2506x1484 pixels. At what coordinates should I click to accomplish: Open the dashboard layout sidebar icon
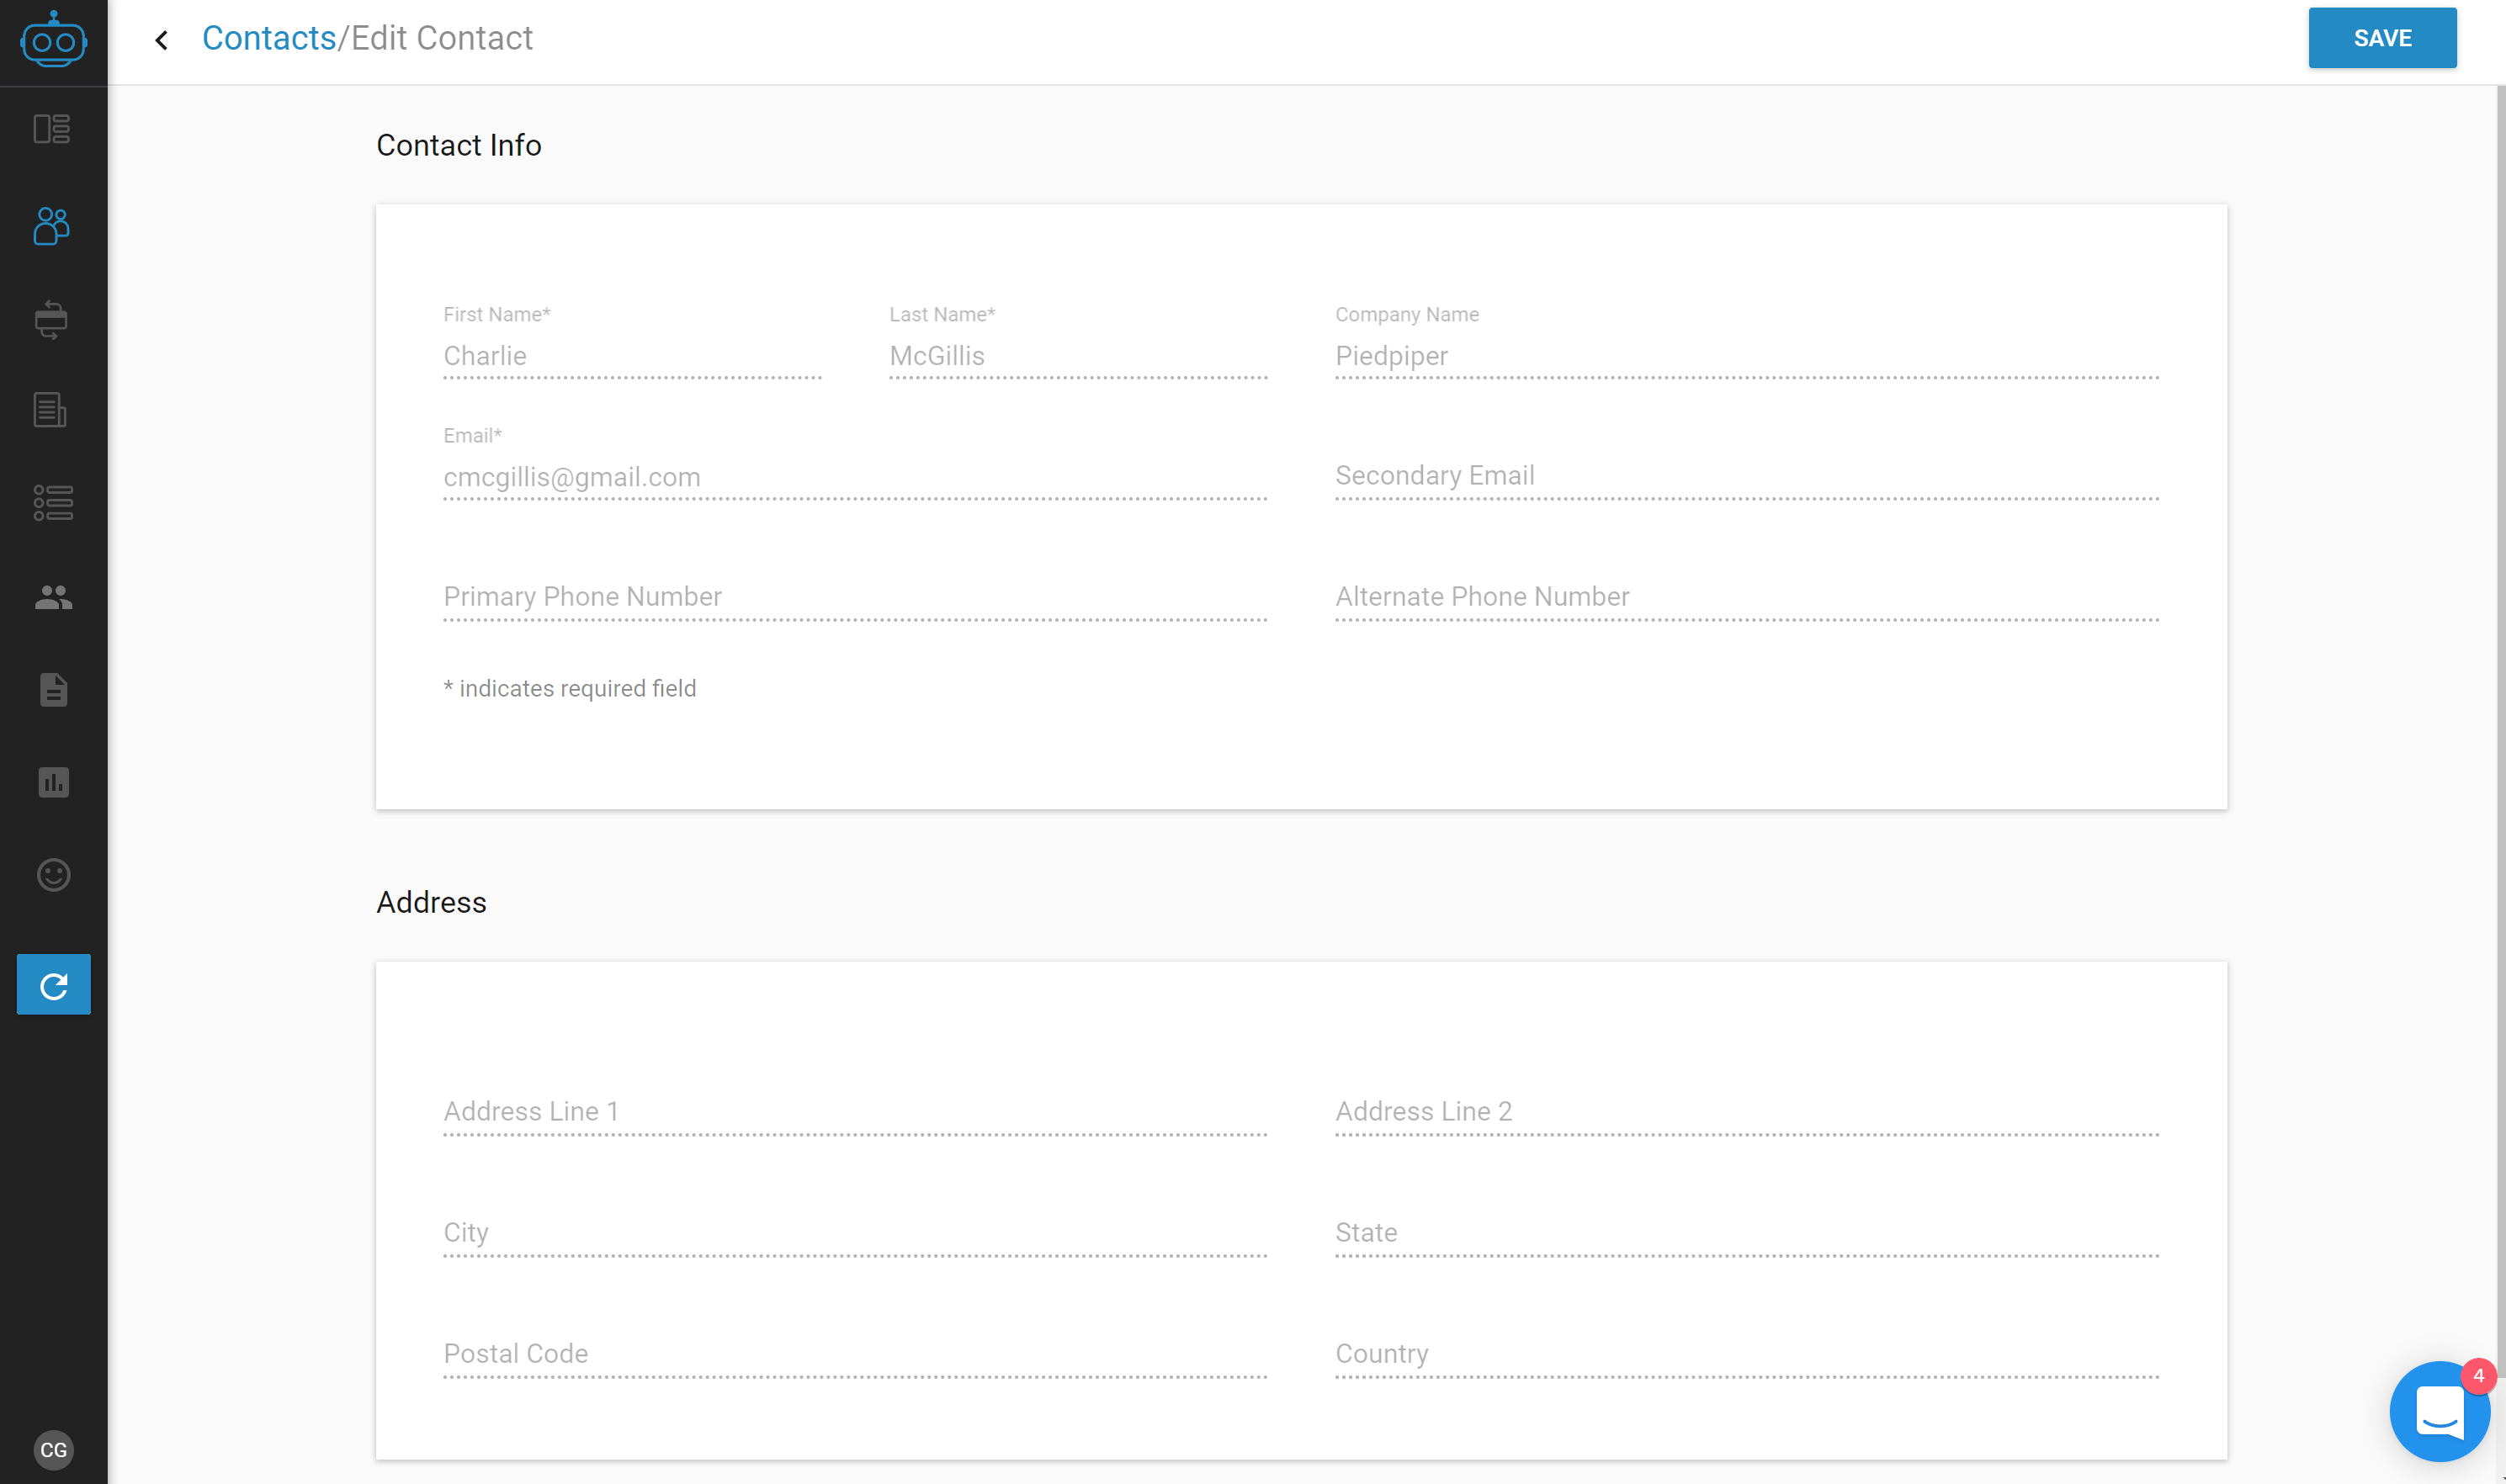pos(52,129)
